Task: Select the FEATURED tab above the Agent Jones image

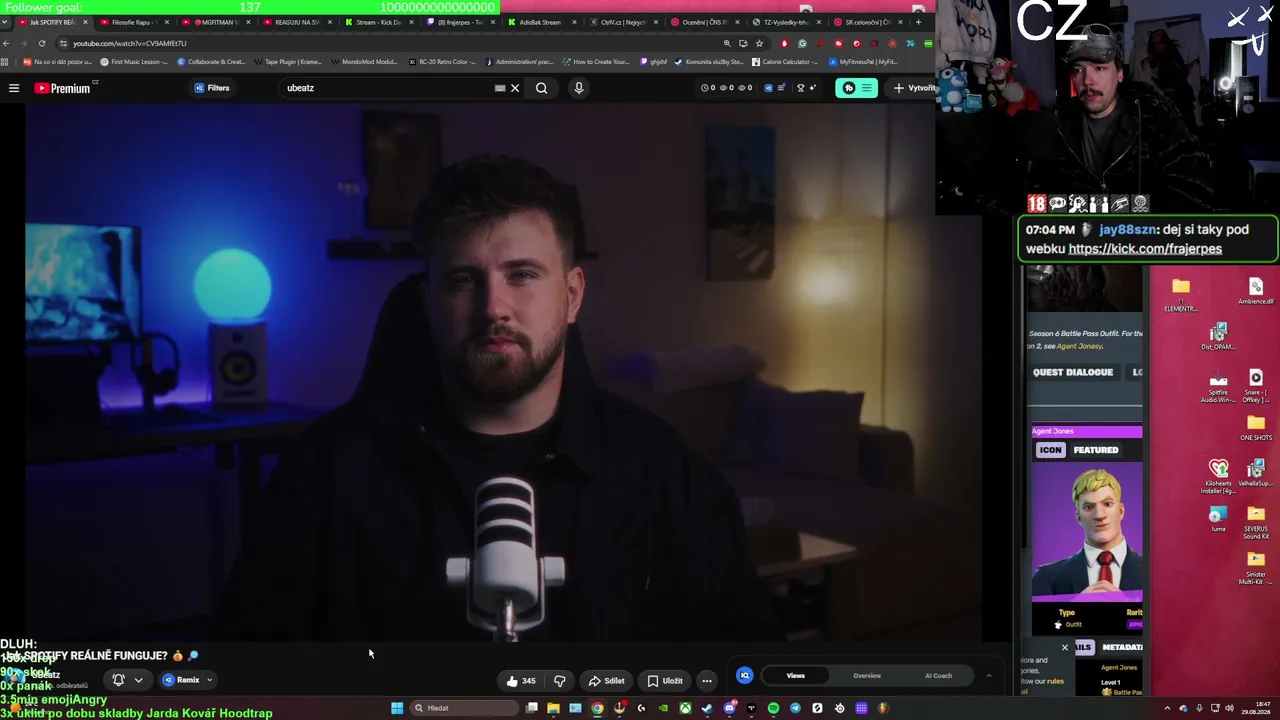Action: tap(1096, 450)
